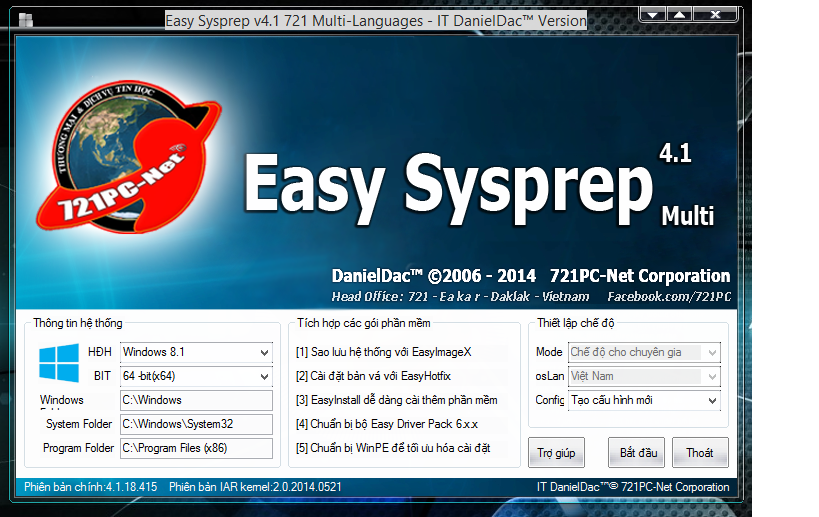
Task: Select [2] Cài đặt bản vá với EasyHotfix
Action: tap(373, 377)
